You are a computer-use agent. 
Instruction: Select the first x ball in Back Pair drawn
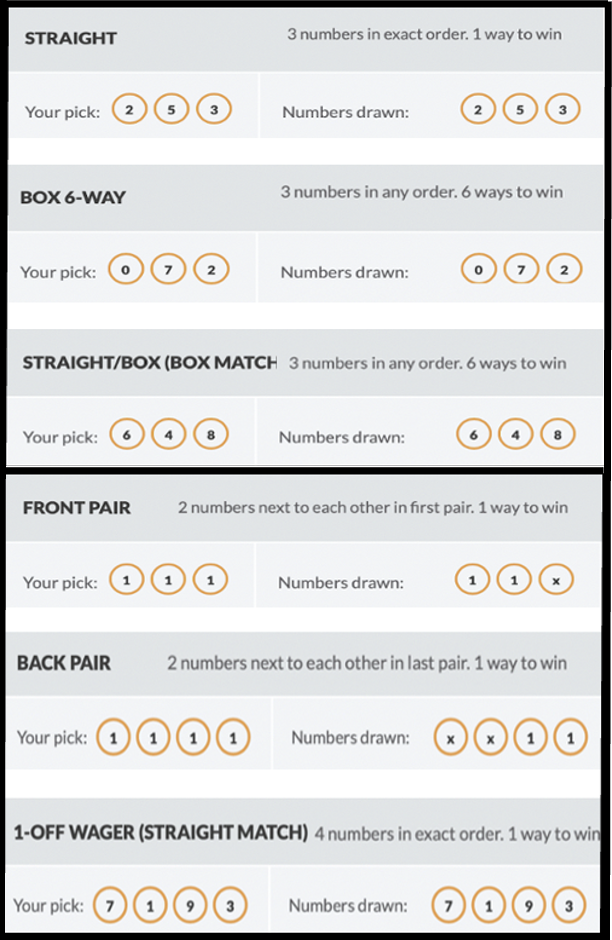point(450,737)
